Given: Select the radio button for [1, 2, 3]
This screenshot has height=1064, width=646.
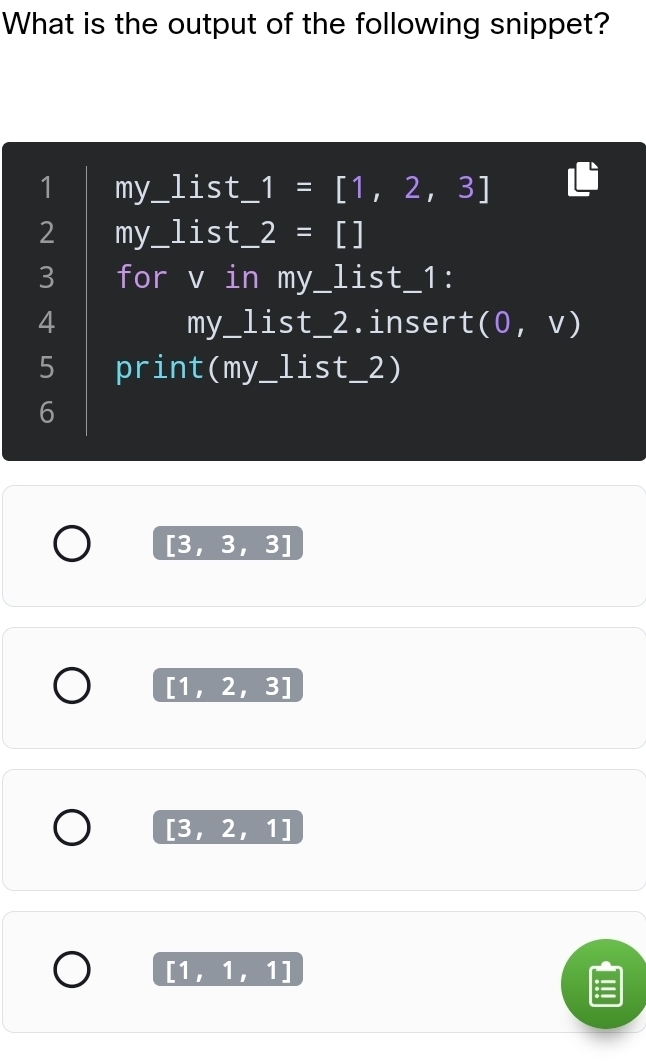Looking at the screenshot, I should (71, 685).
